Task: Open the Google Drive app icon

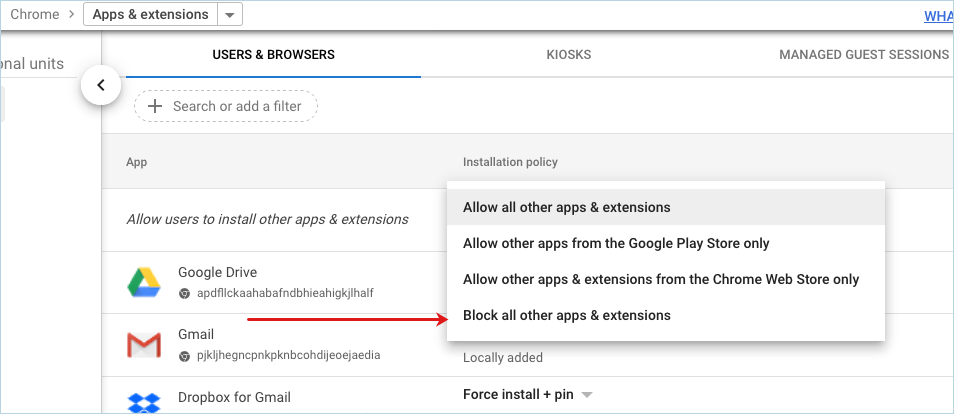Action: [144, 282]
